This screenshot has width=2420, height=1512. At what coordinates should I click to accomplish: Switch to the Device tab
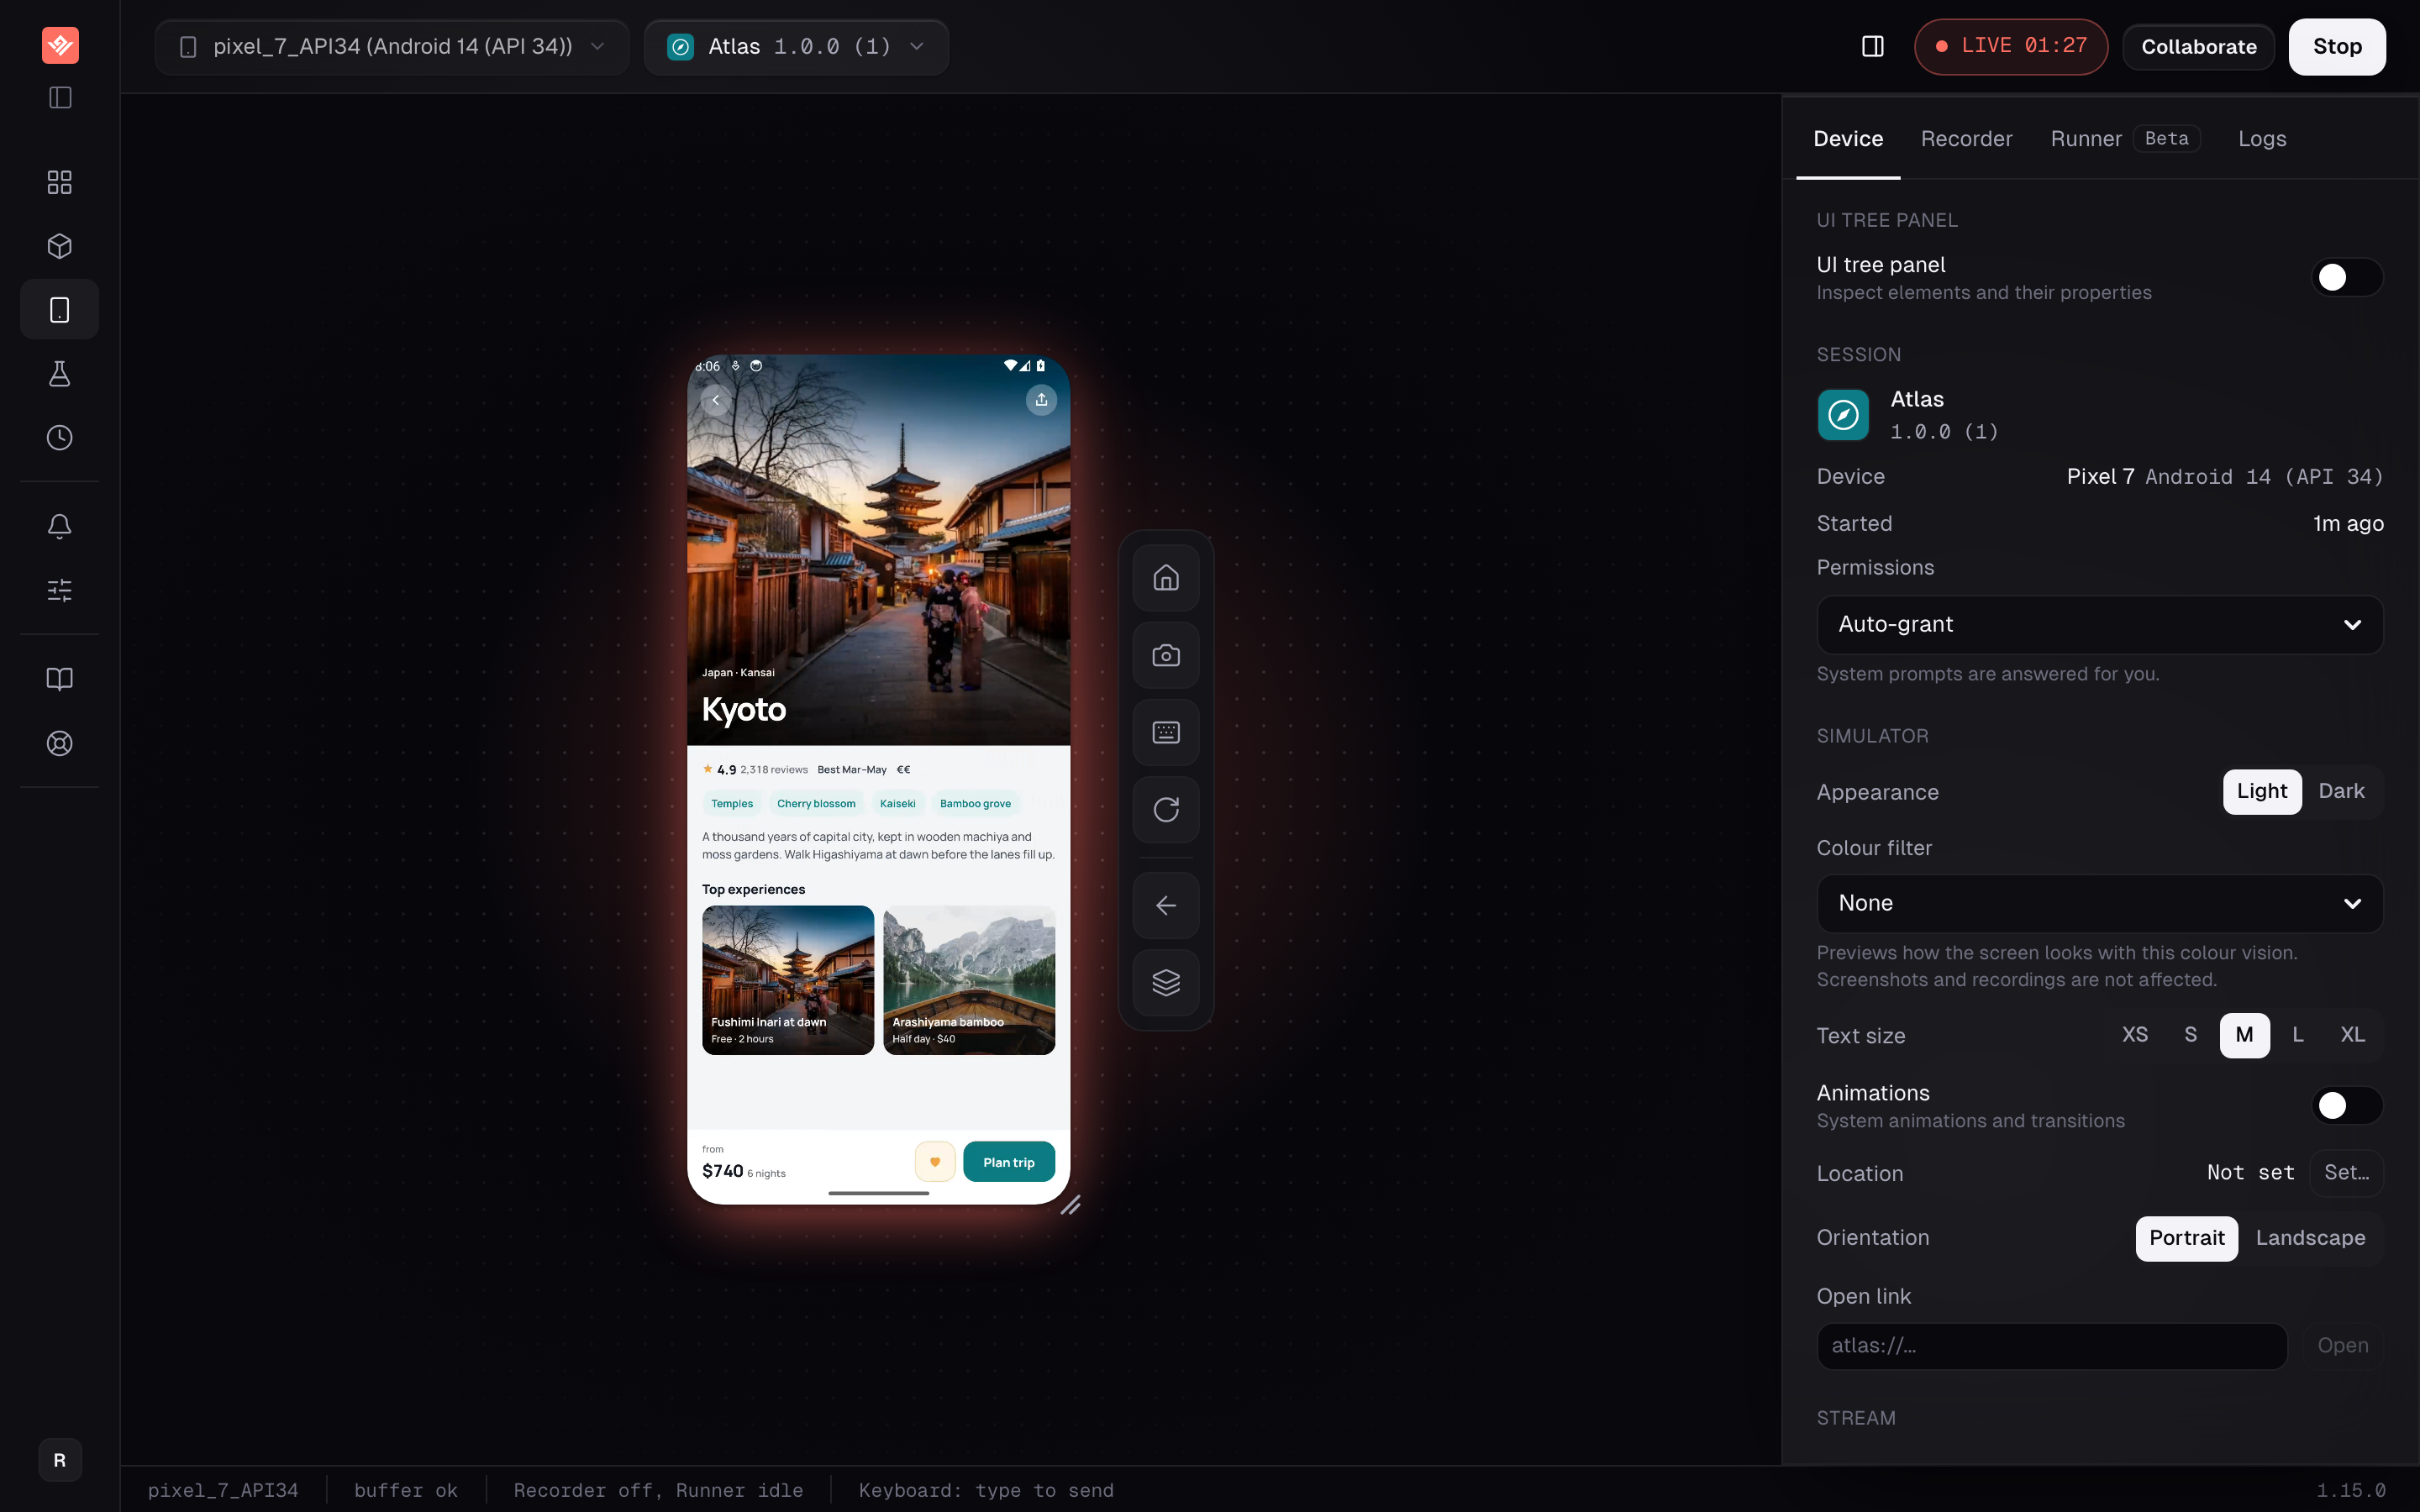pos(1848,139)
